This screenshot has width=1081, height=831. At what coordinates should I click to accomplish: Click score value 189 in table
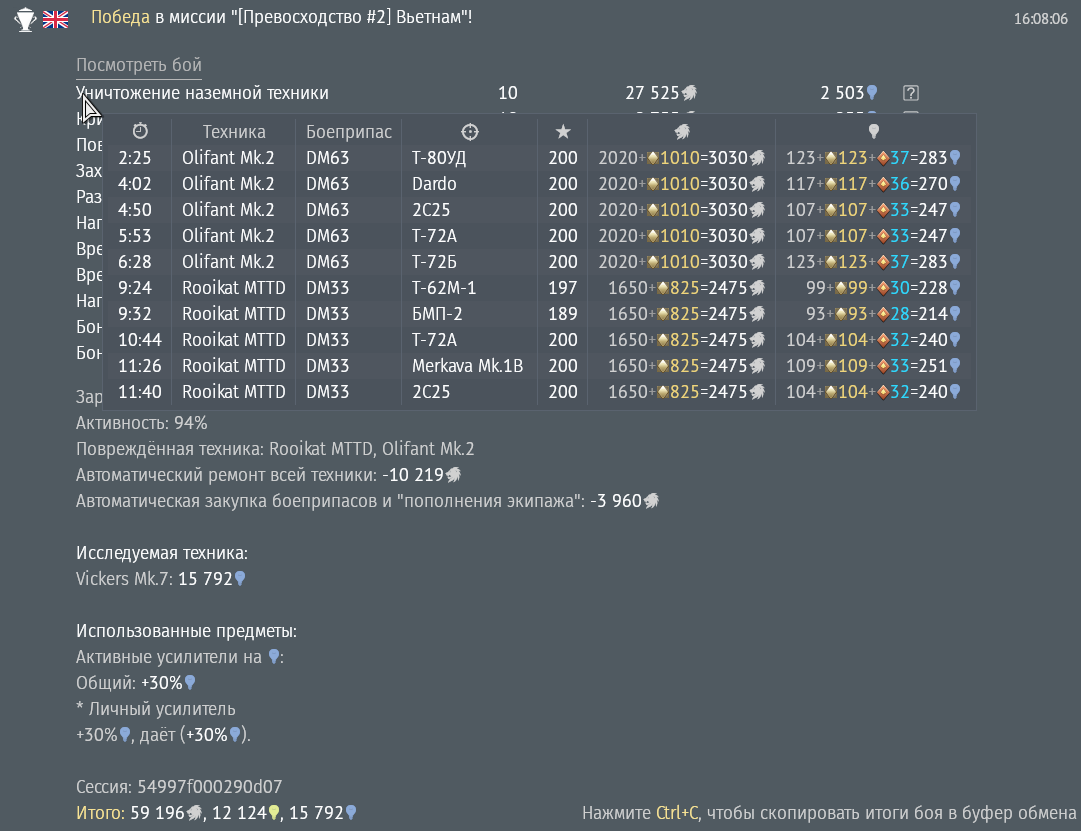563,314
